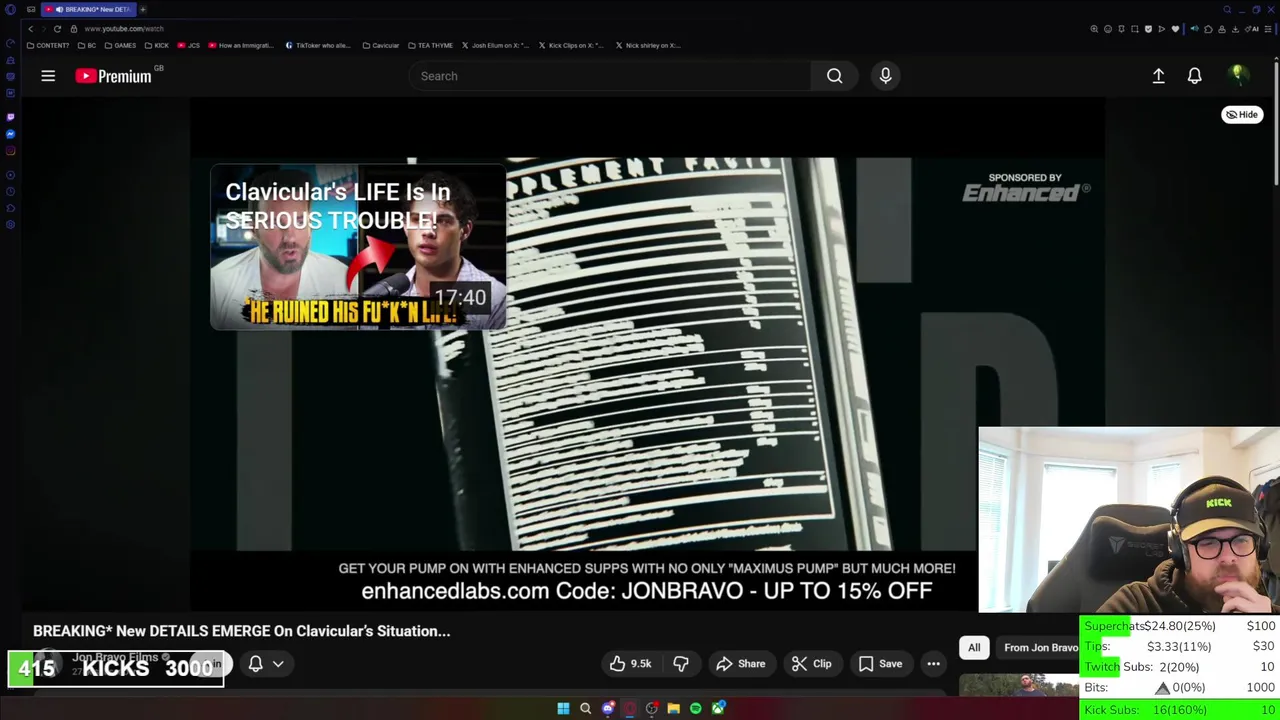Hide the sponsored overlay with Hide button
Image resolution: width=1280 pixels, height=720 pixels.
(x=1242, y=114)
